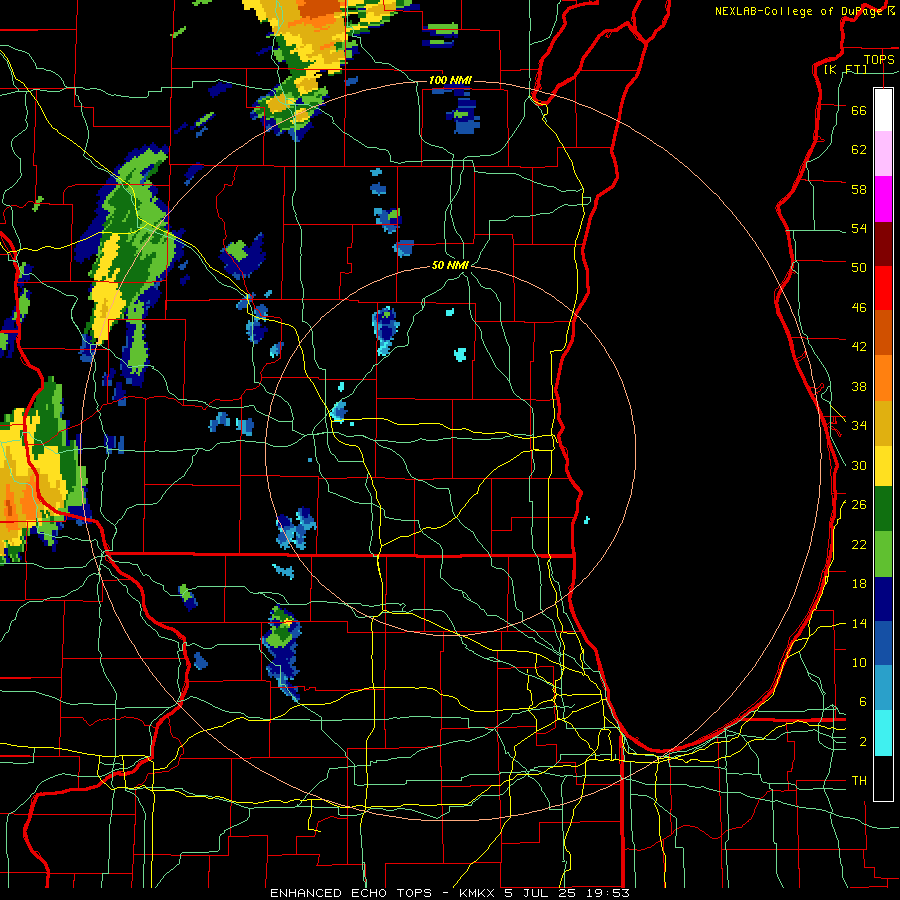Click the 22 value on the legend
The height and width of the screenshot is (900, 900).
[859, 545]
